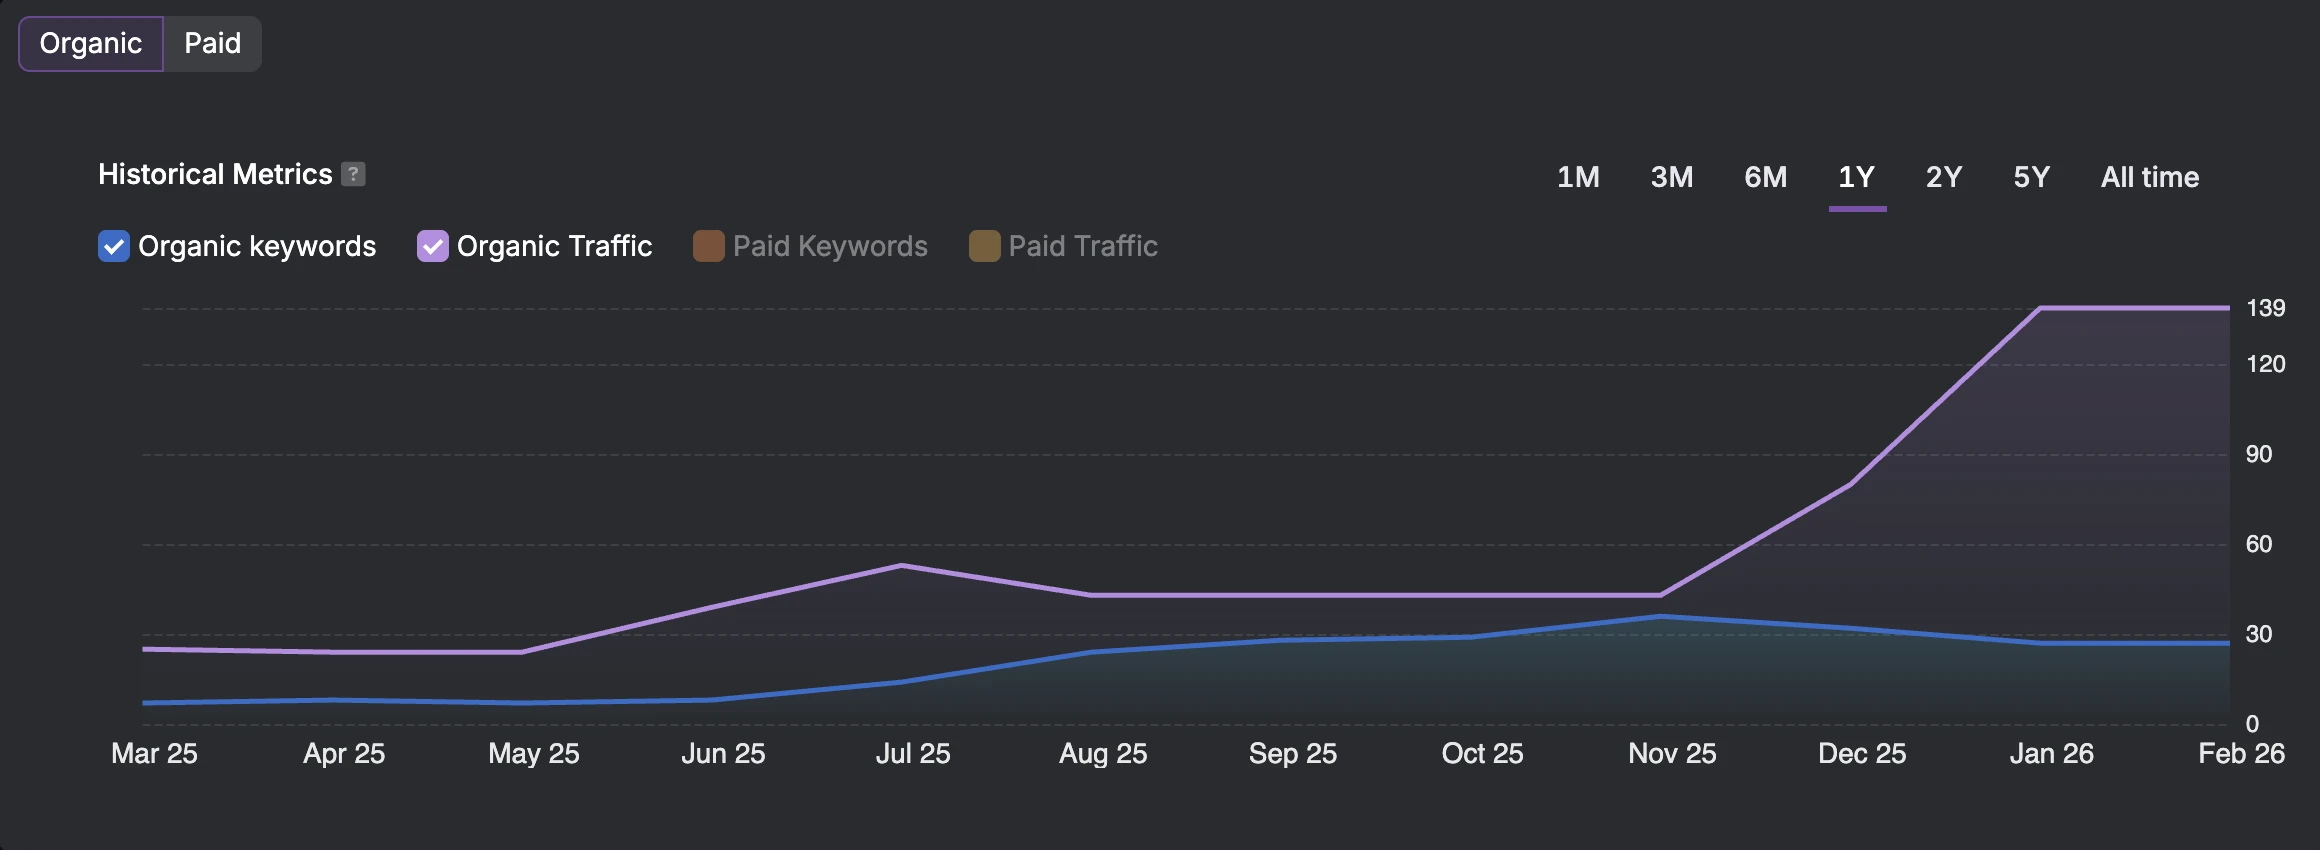Click Organic Traffic peak at Jan 26
Viewport: 2320px width, 850px height.
(x=2040, y=308)
